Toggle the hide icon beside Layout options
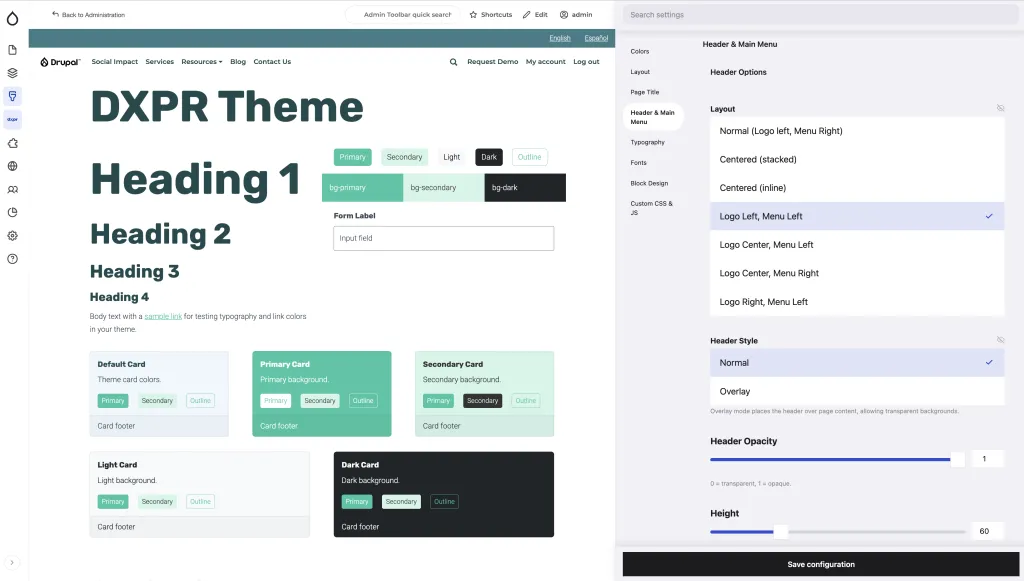This screenshot has width=1024, height=581. point(1001,108)
